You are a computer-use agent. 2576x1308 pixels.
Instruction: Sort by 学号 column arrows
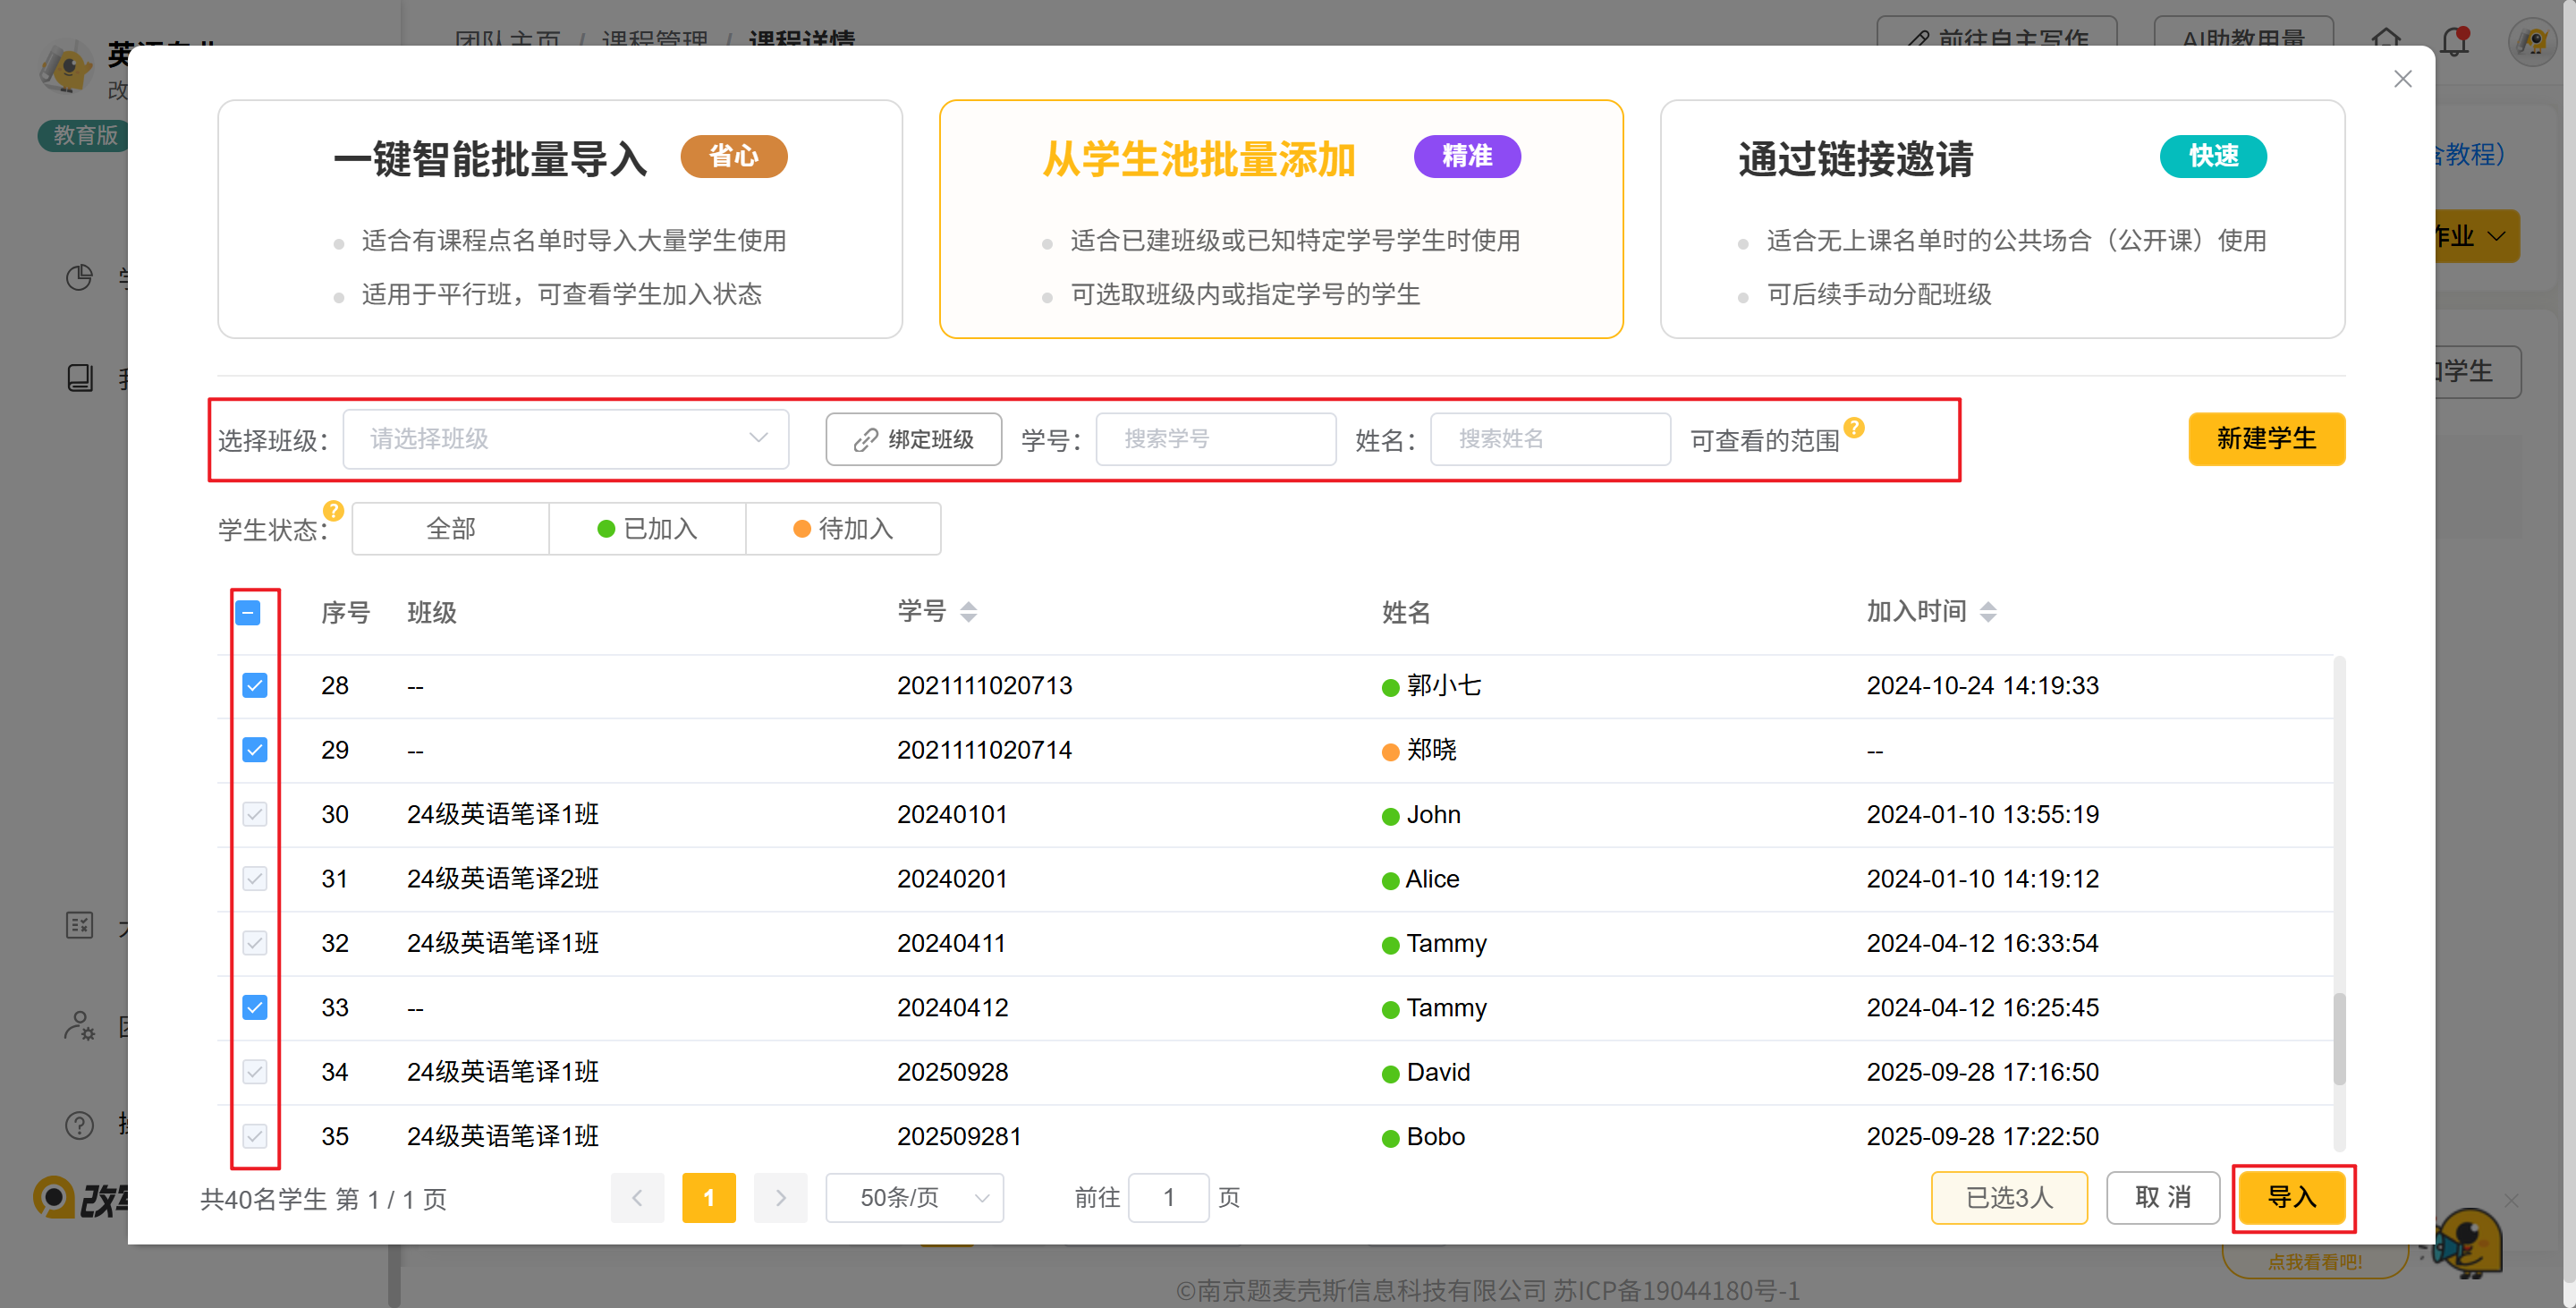[x=968, y=612]
